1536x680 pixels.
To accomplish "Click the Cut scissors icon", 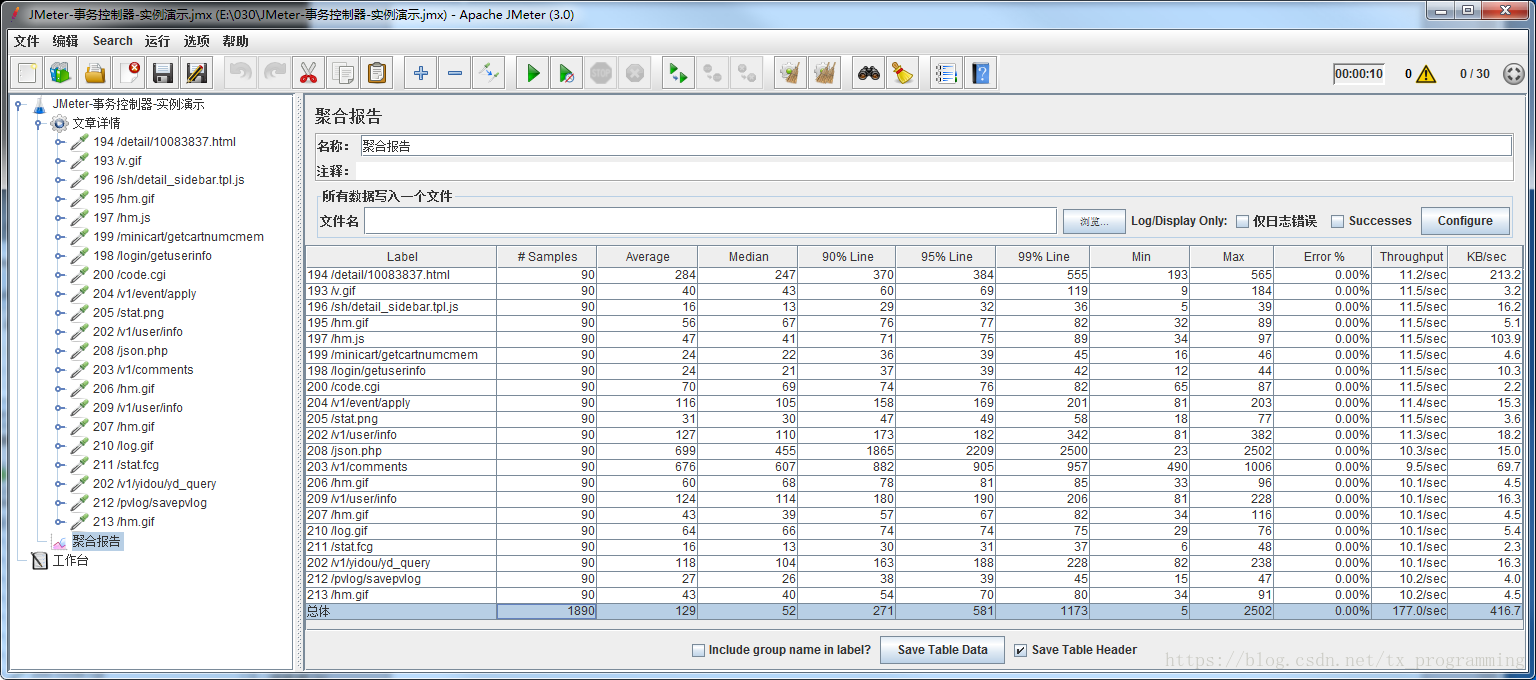I will [308, 73].
